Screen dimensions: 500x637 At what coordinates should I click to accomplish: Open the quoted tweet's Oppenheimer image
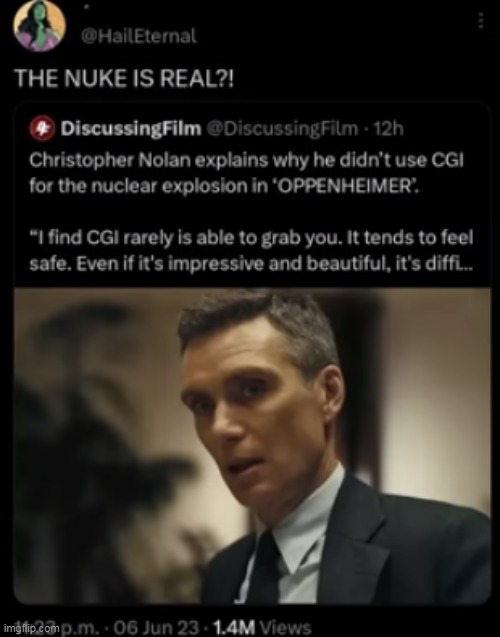(x=252, y=446)
